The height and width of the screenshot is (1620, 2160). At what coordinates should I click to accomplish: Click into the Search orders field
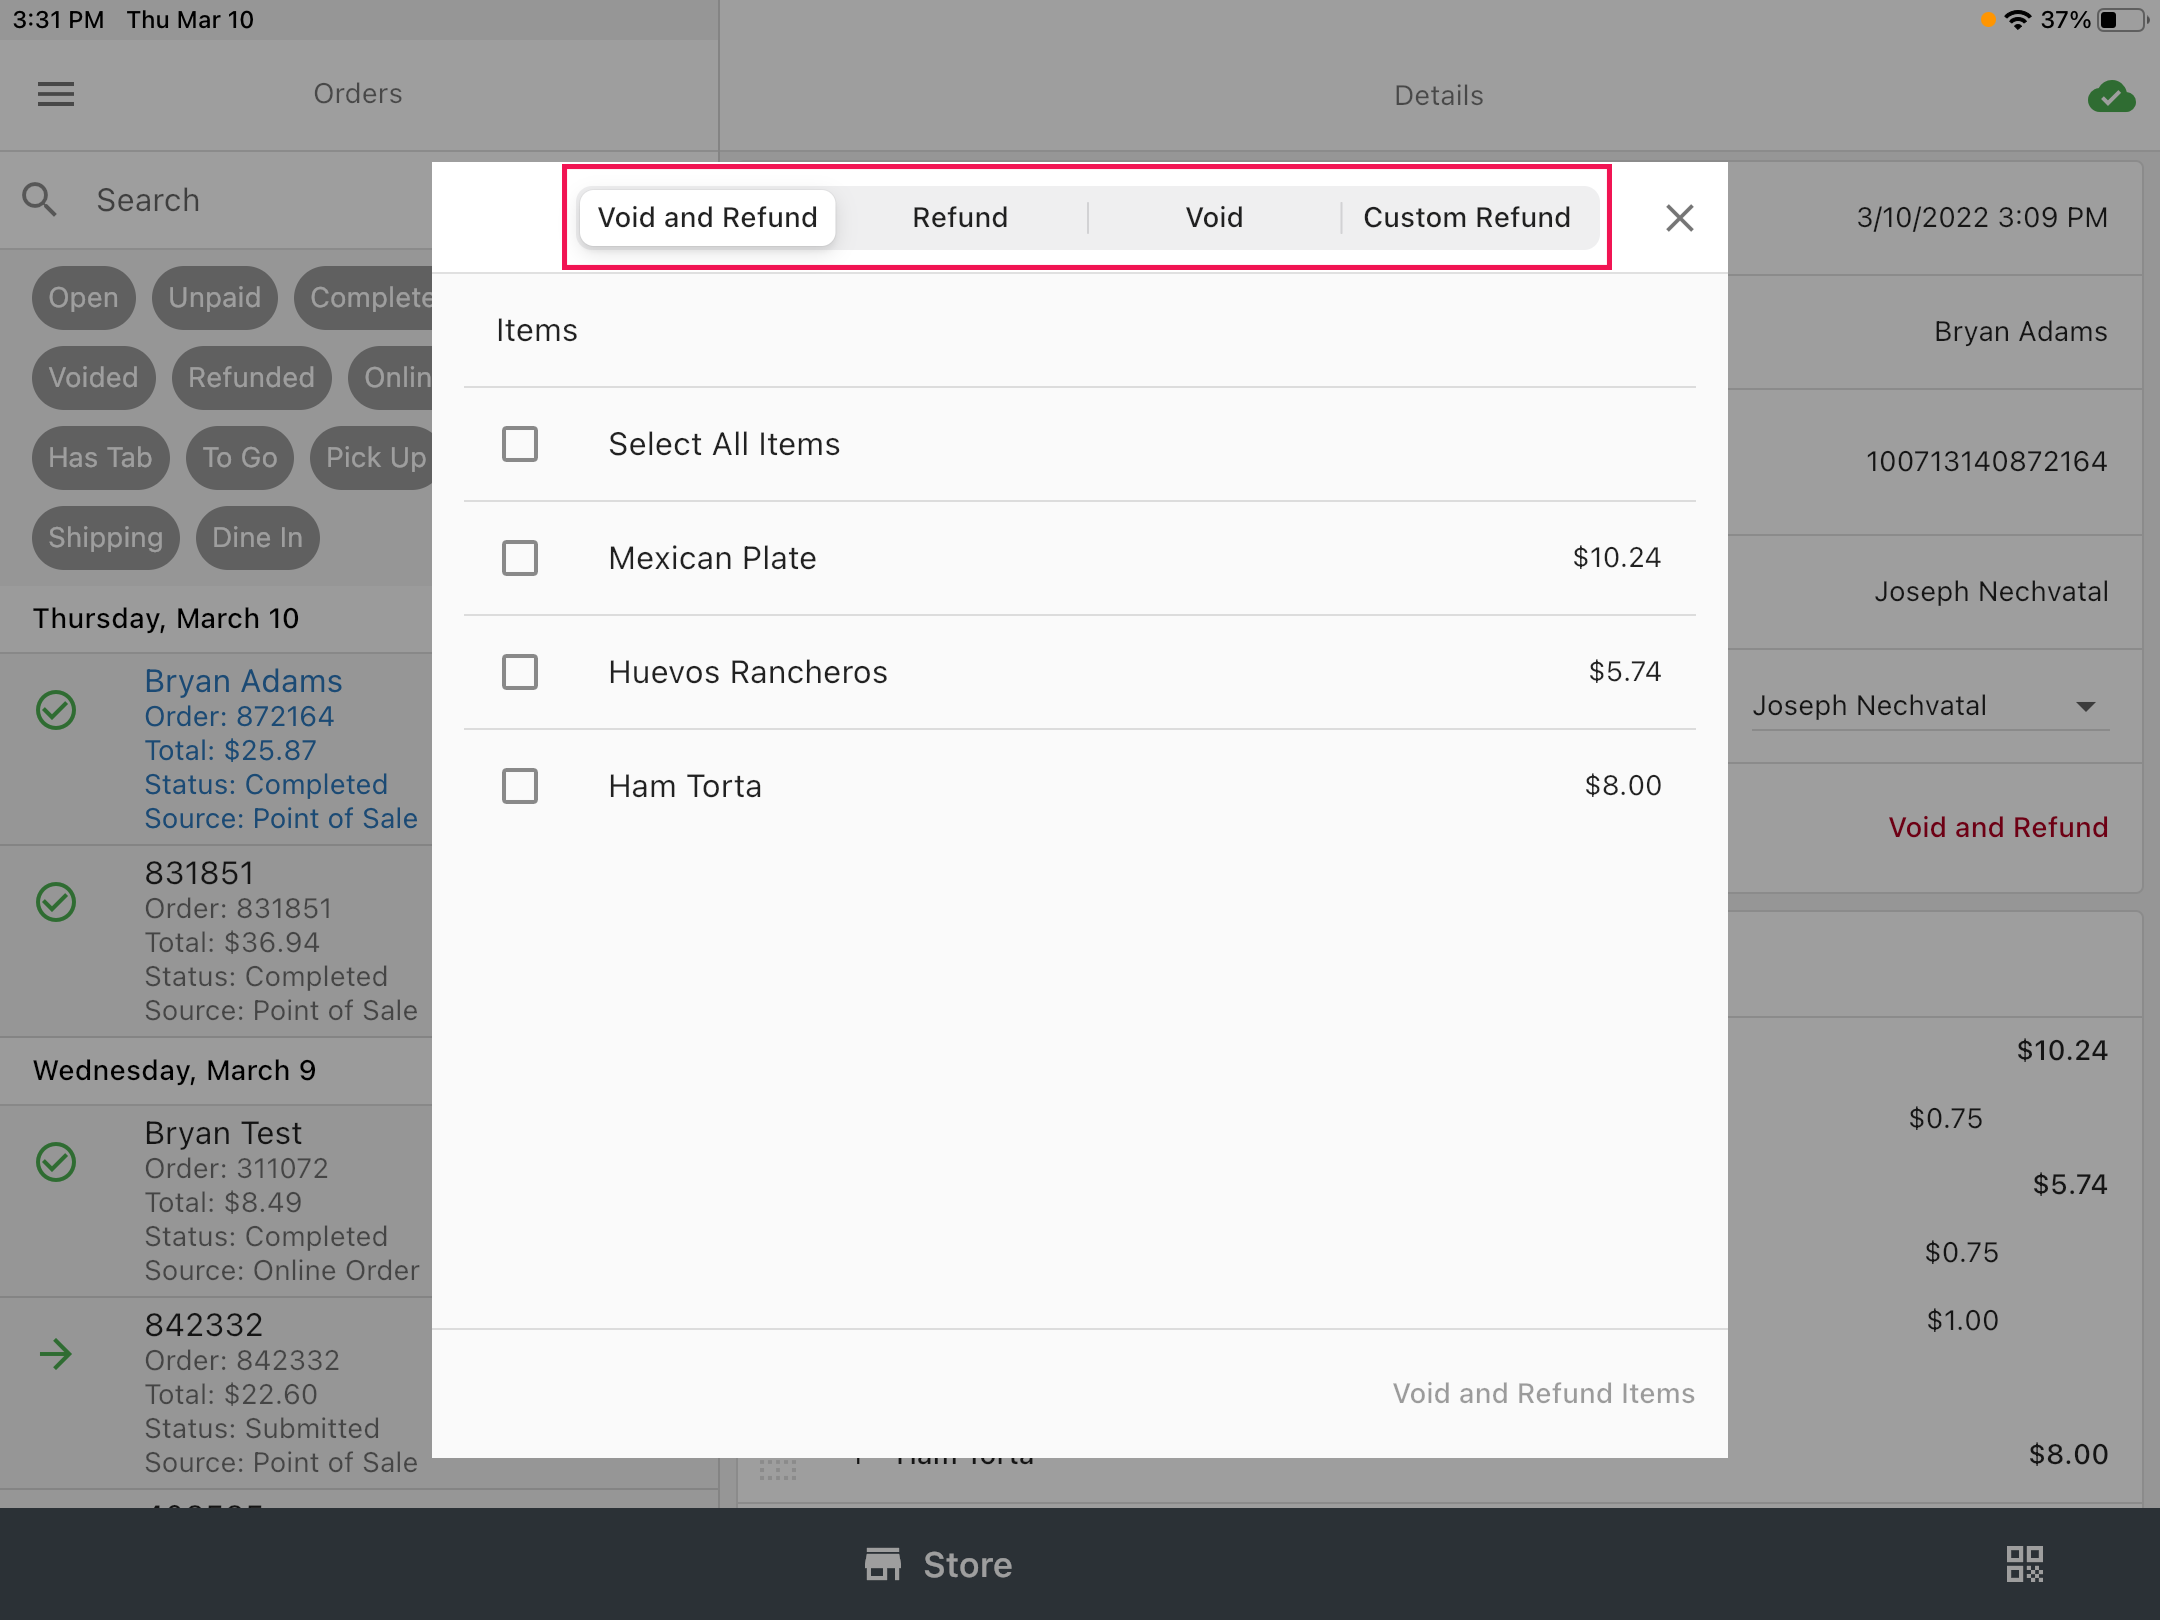pyautogui.click(x=250, y=200)
